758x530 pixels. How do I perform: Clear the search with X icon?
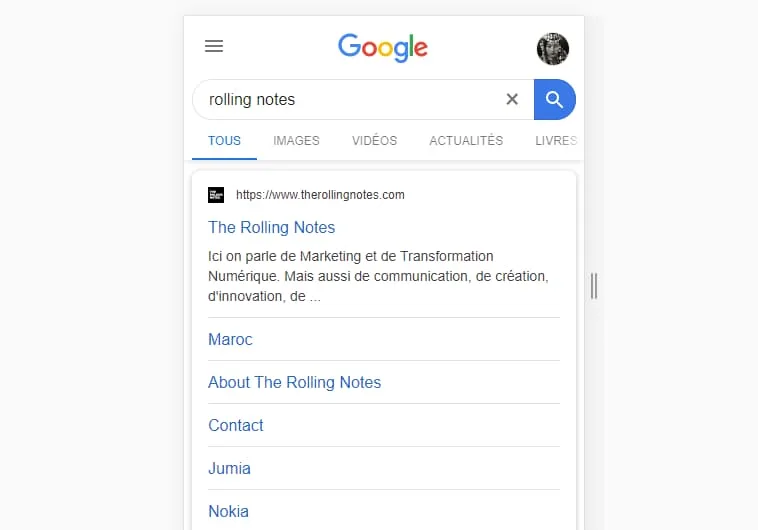(x=512, y=99)
